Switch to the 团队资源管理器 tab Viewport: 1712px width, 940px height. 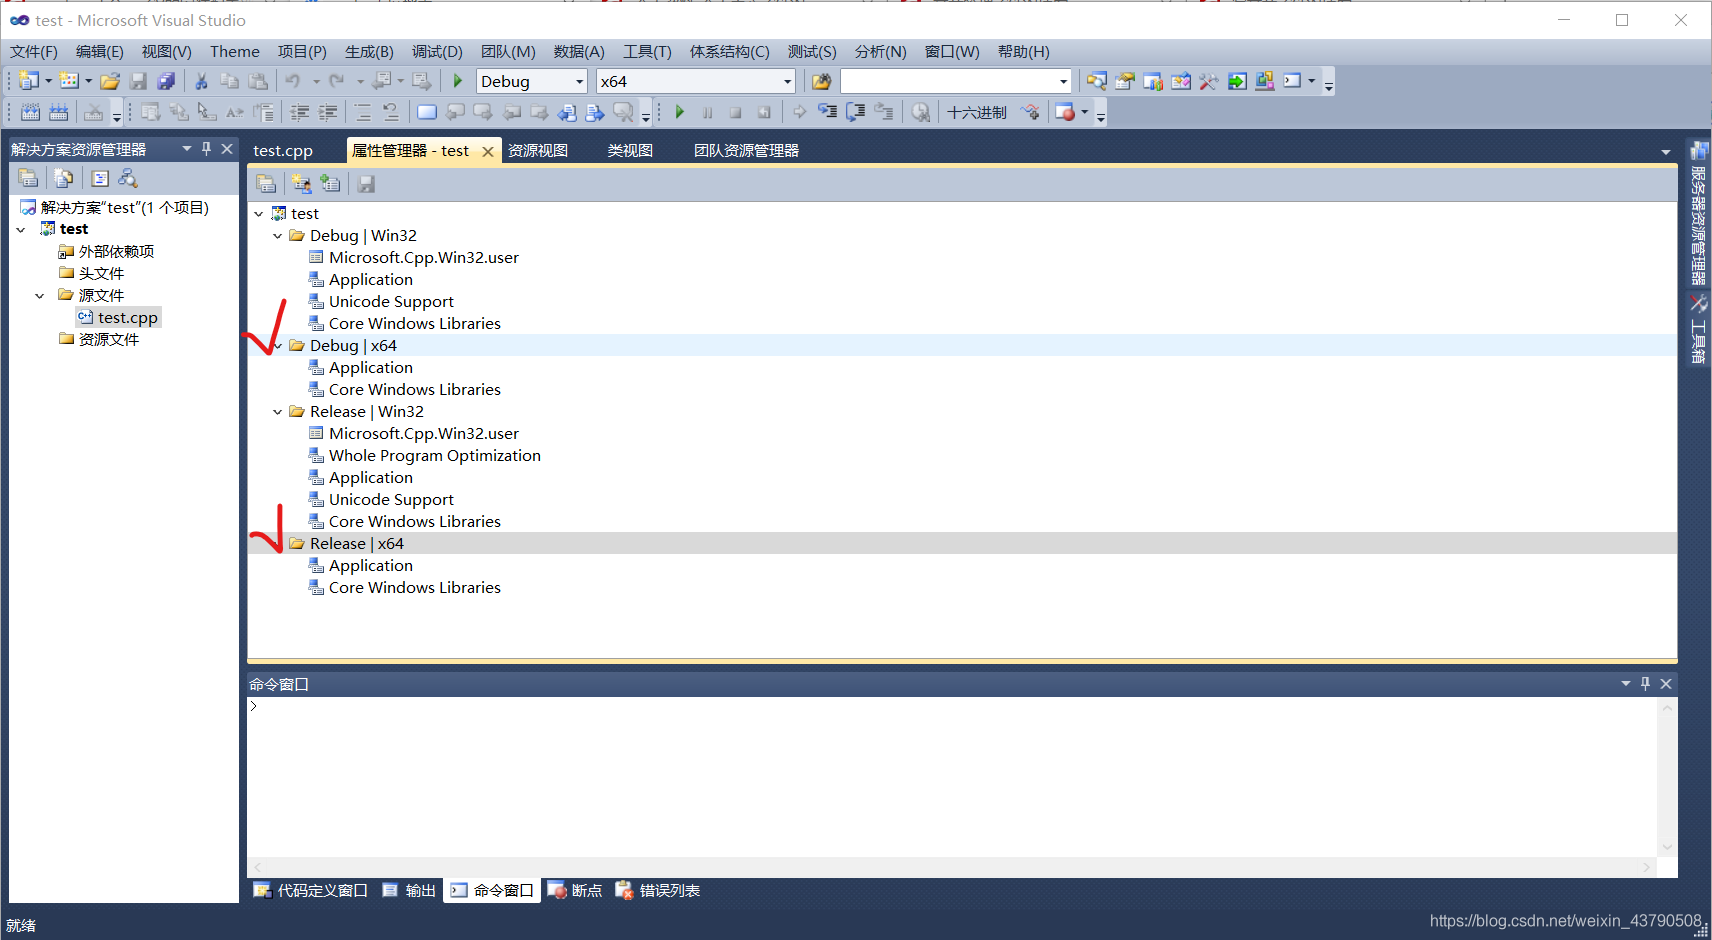[746, 150]
